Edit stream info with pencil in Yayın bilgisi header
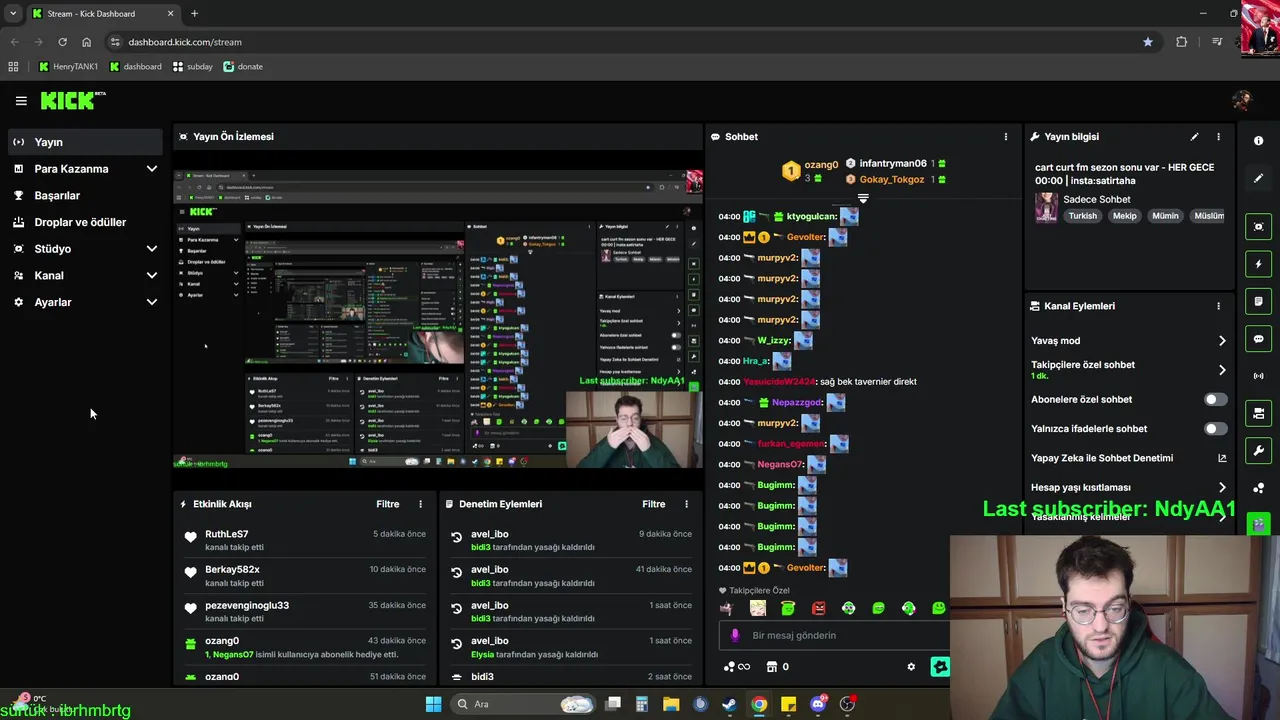Viewport: 1280px width, 720px height. [x=1194, y=137]
